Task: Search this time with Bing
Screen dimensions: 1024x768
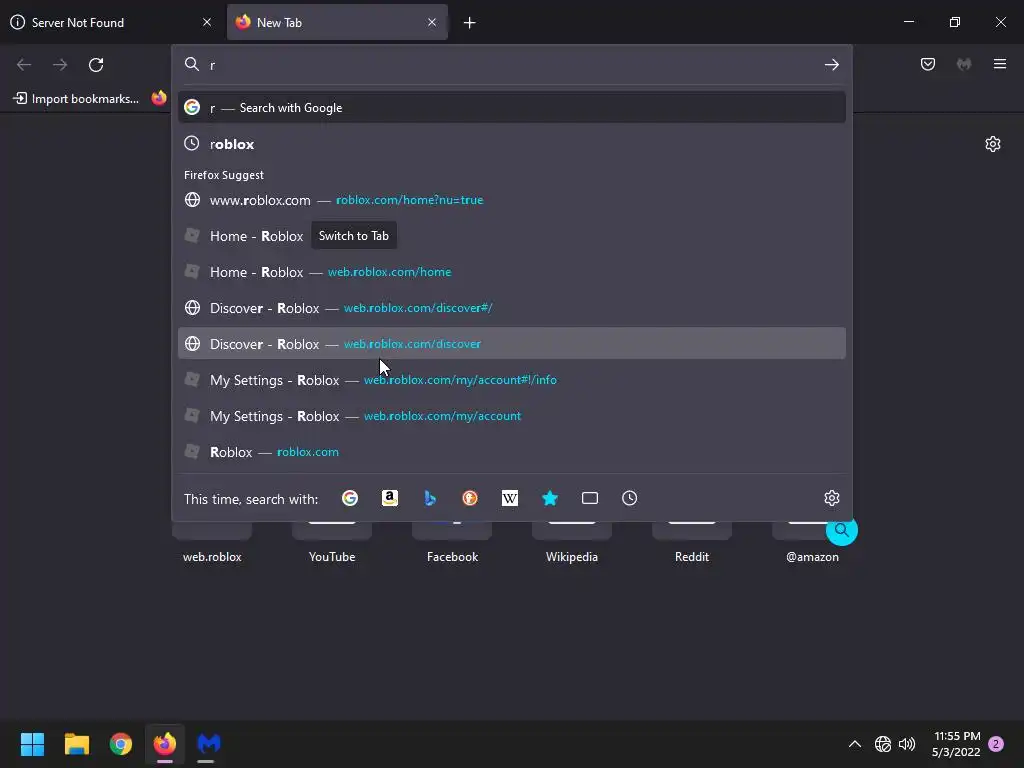Action: coord(430,498)
